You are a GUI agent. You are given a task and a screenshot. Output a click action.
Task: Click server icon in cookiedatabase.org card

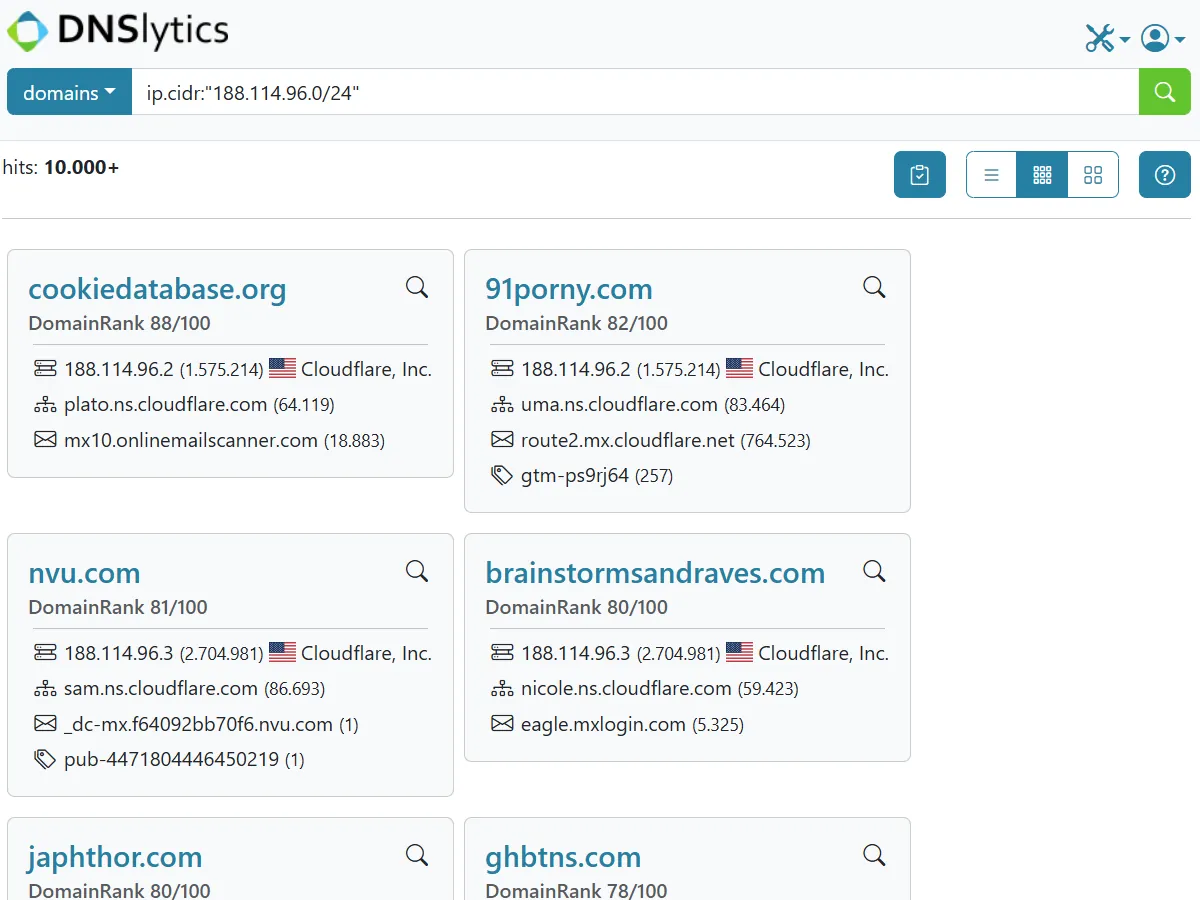pos(45,369)
